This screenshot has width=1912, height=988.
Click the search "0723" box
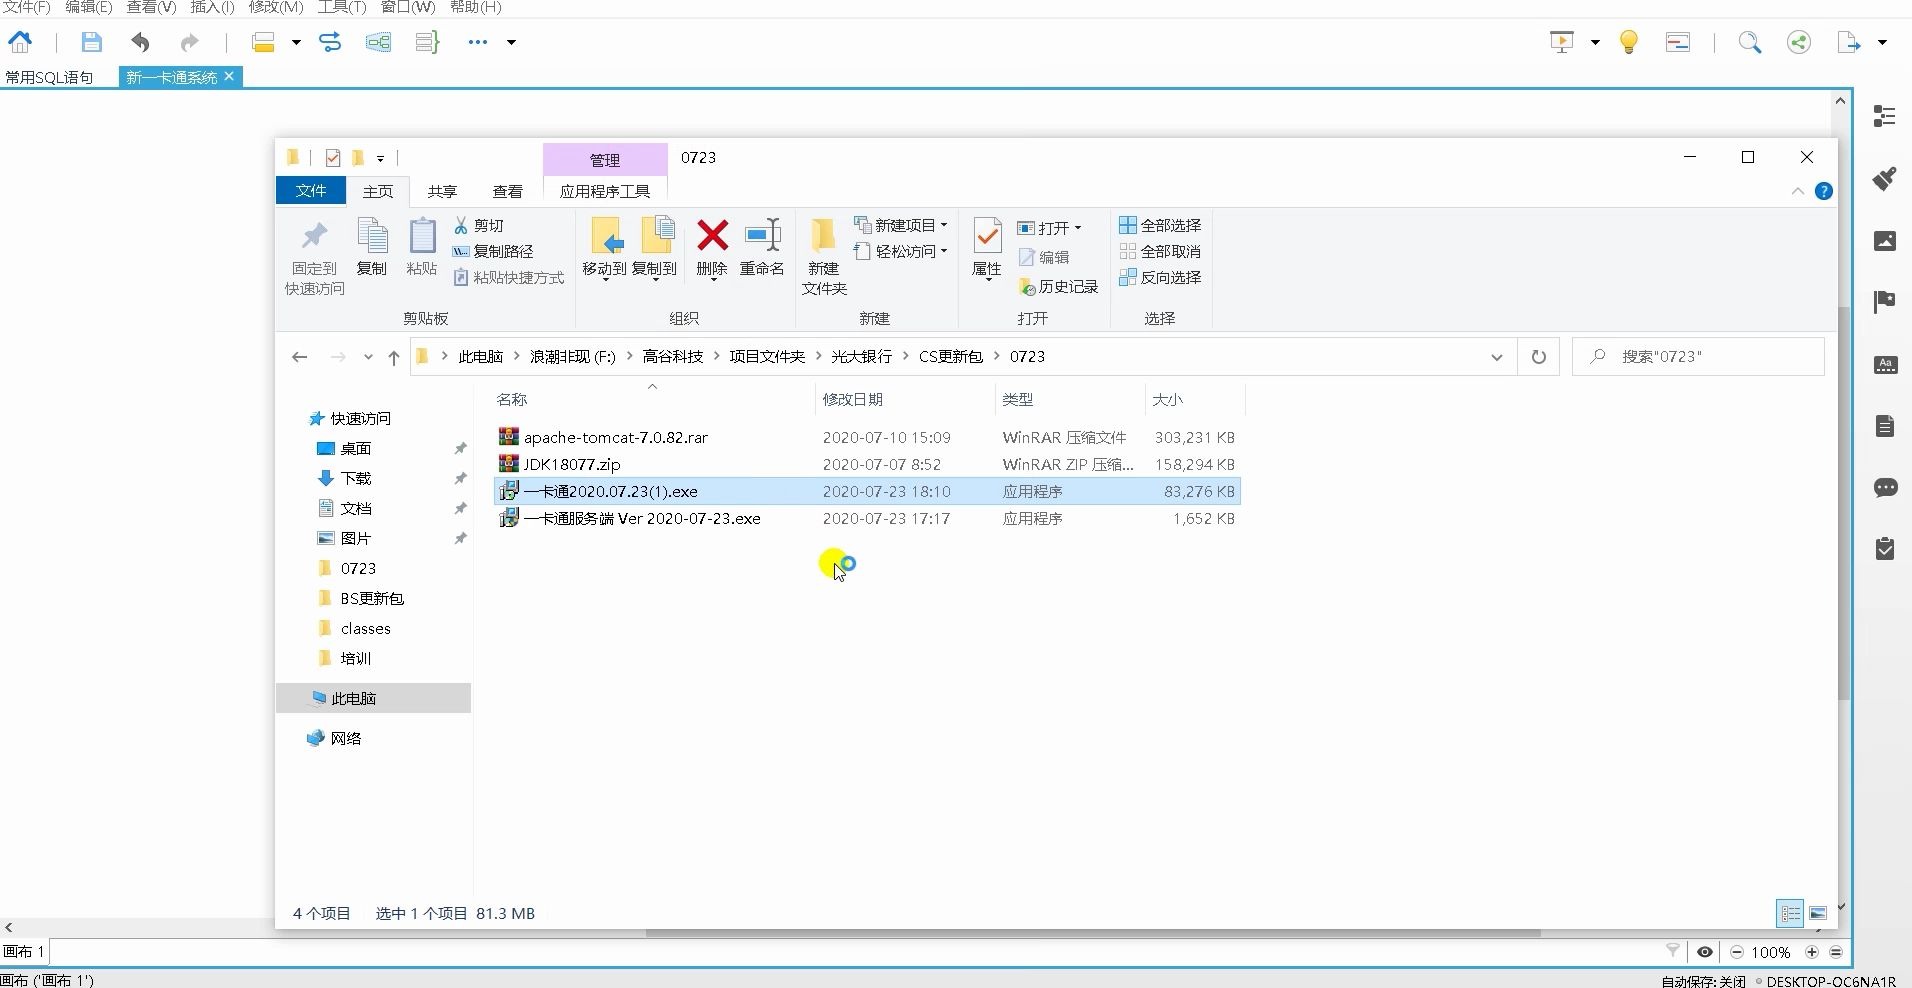pos(1698,357)
